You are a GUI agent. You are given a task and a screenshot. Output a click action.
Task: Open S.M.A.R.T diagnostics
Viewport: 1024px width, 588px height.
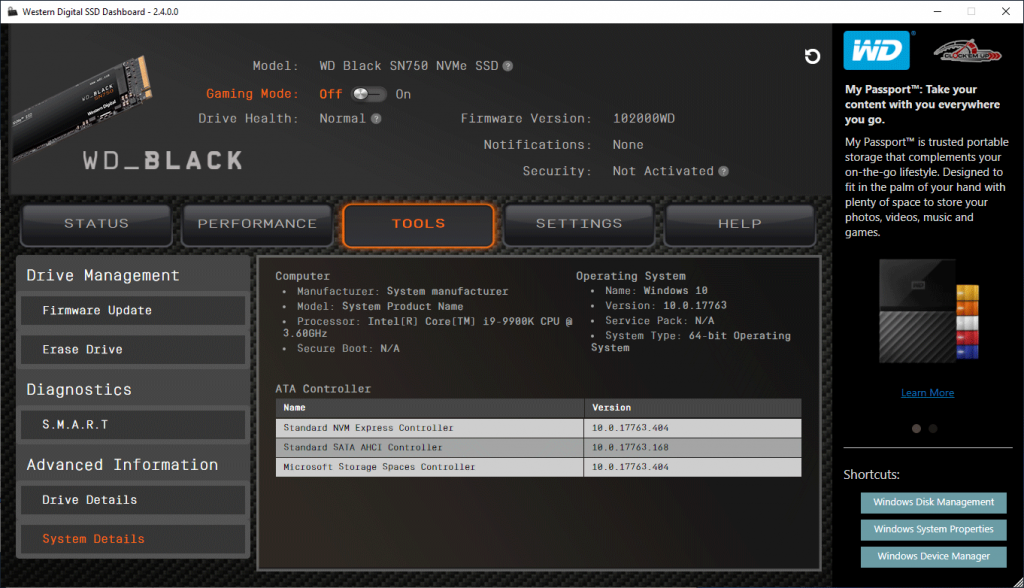[x=132, y=425]
